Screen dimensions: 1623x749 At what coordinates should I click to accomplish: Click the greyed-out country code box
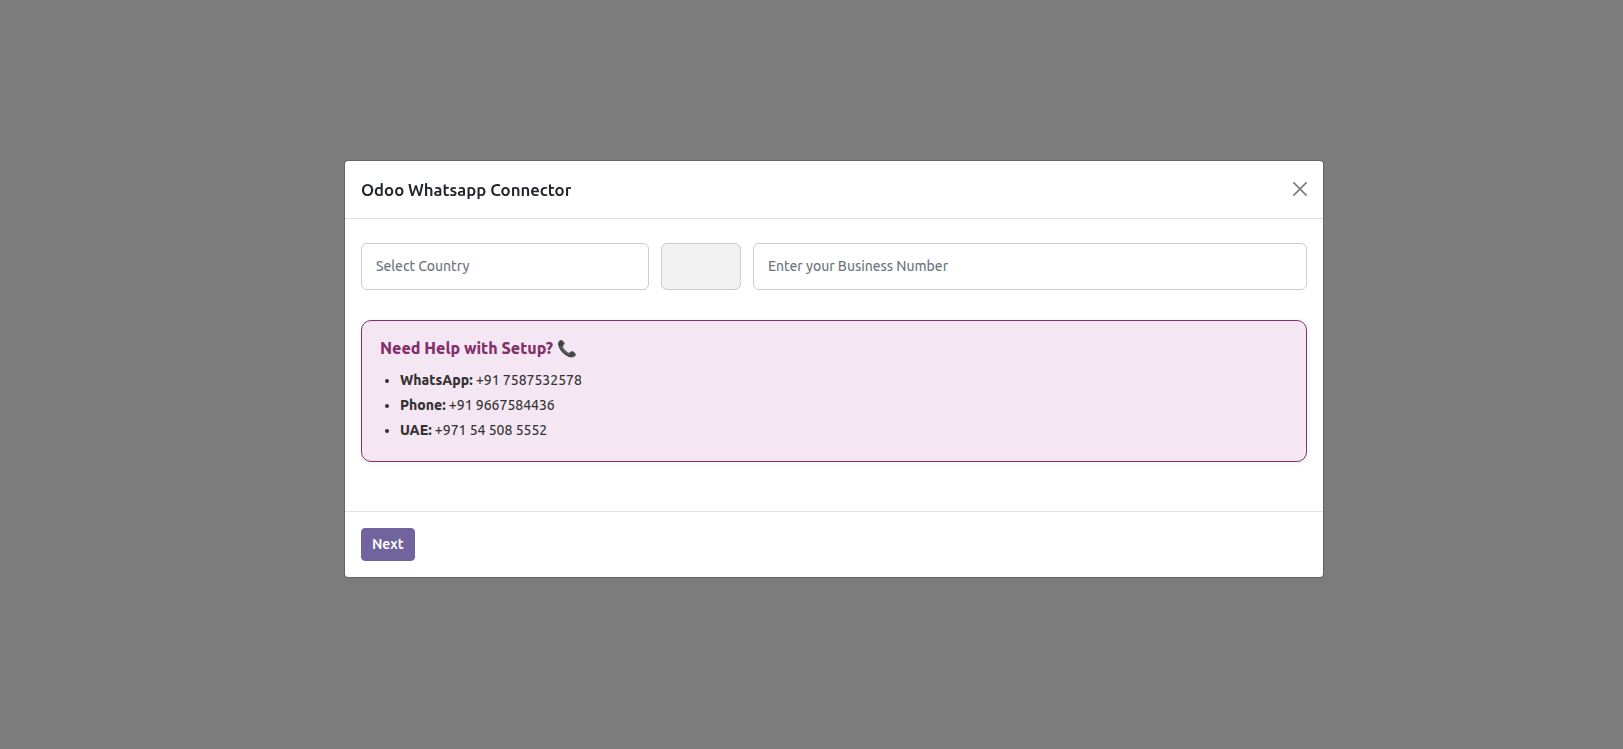click(700, 266)
